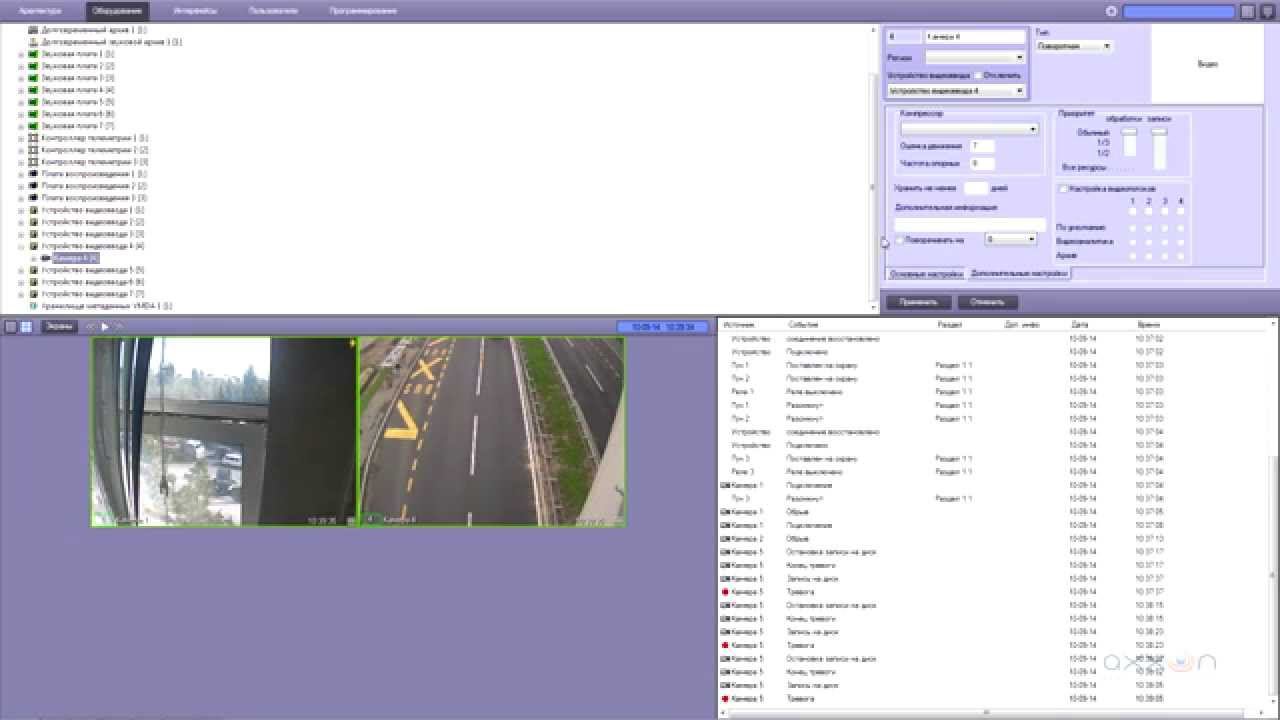Click the Плата воспроизведения 1 icon
The height and width of the screenshot is (720, 1280).
click(33, 174)
